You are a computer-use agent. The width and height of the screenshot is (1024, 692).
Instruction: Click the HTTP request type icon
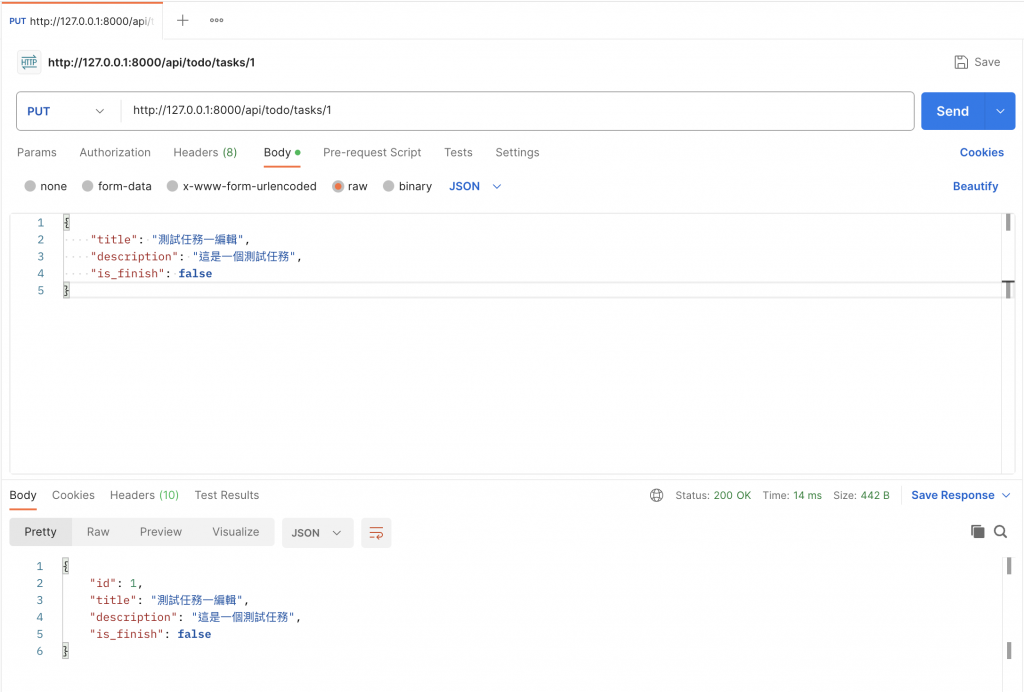[x=29, y=63]
